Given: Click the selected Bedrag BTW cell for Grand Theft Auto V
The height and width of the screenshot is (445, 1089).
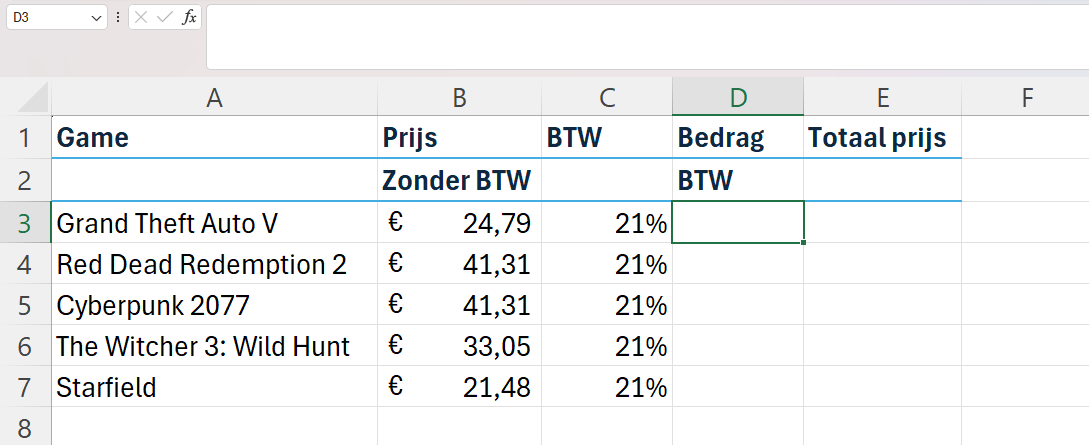Looking at the screenshot, I should (x=738, y=223).
